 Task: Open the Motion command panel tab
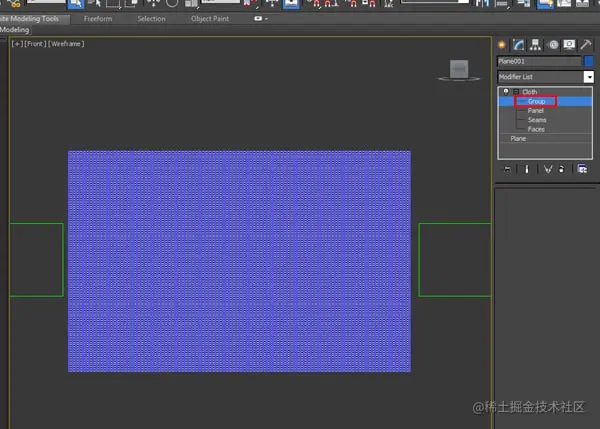(553, 45)
